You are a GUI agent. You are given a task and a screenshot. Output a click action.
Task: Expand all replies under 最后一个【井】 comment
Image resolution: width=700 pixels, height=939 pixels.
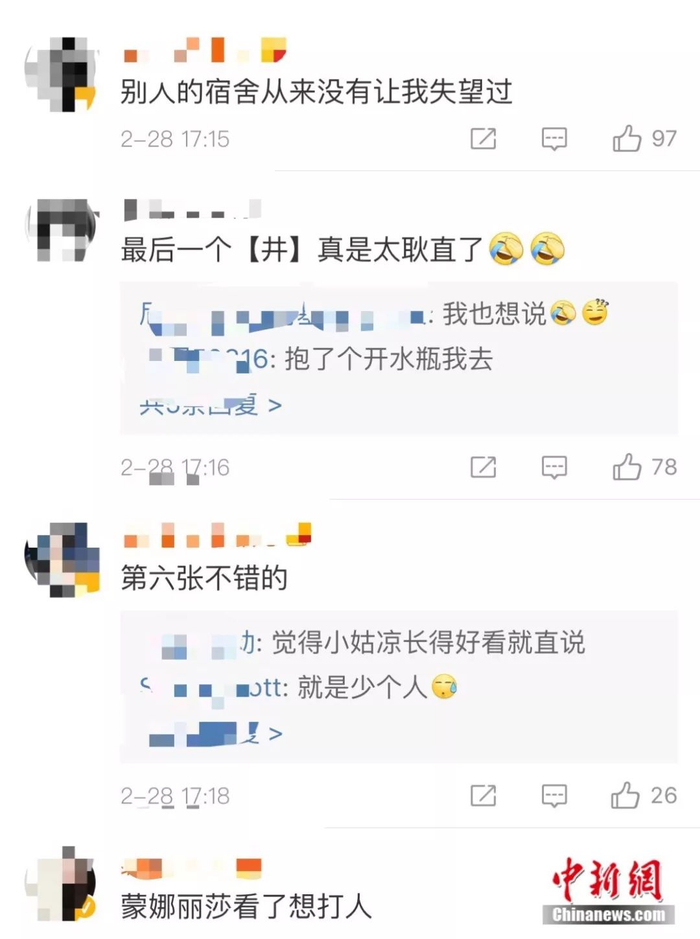coord(210,405)
